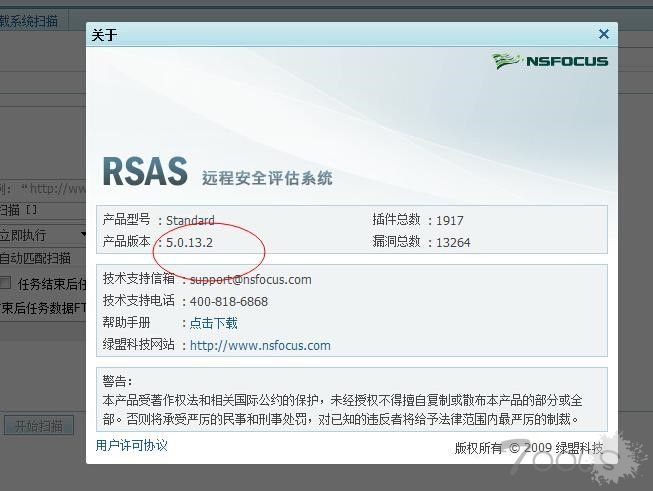
Task: Click vulnerability total value 13264
Action: (453, 242)
